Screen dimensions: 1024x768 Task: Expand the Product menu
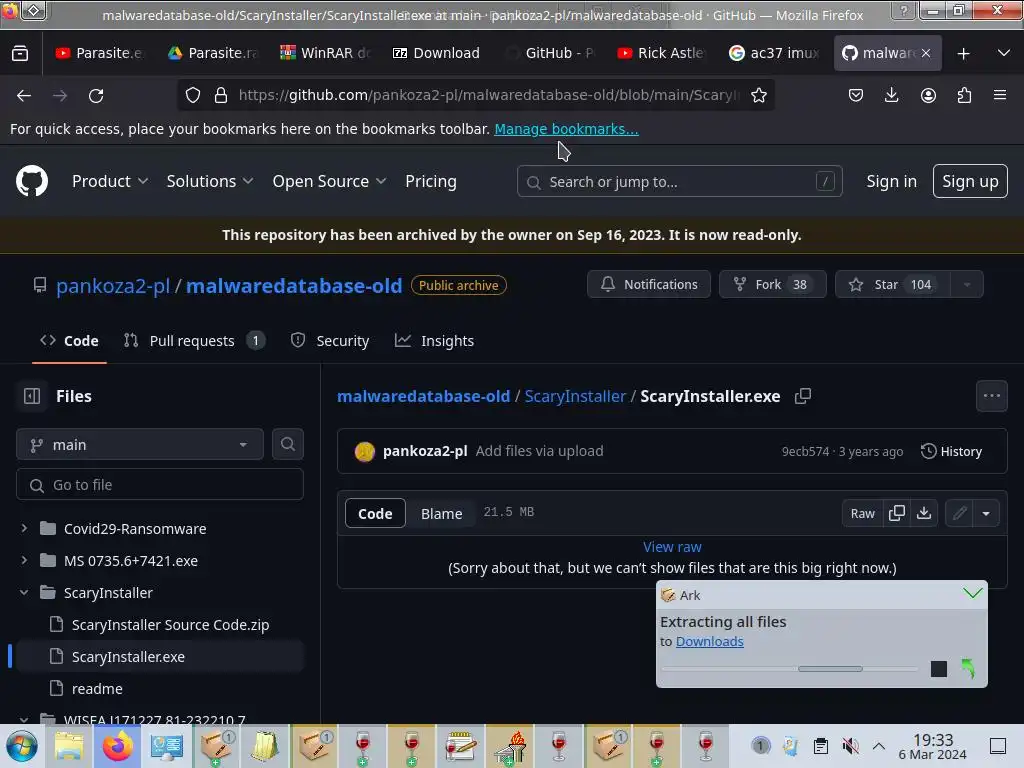[110, 181]
